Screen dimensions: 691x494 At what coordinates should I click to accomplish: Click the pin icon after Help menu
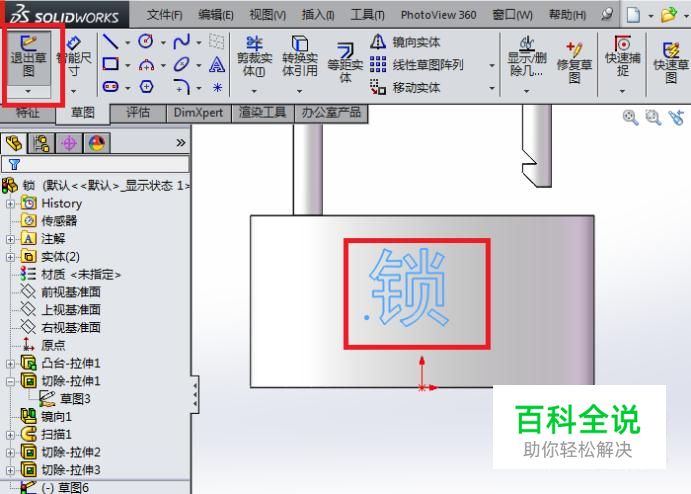[x=607, y=14]
